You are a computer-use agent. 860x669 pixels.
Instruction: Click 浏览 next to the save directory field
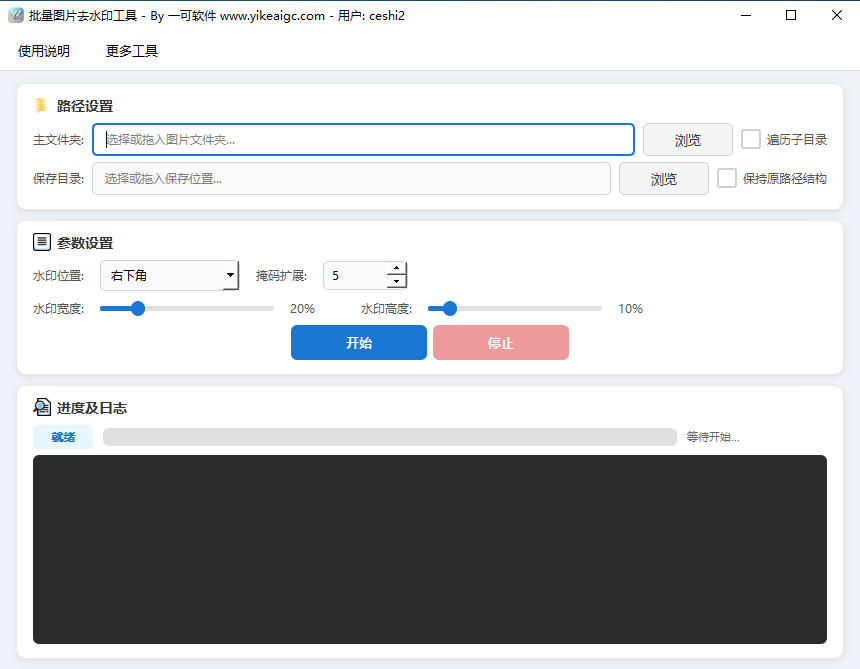[x=663, y=177]
